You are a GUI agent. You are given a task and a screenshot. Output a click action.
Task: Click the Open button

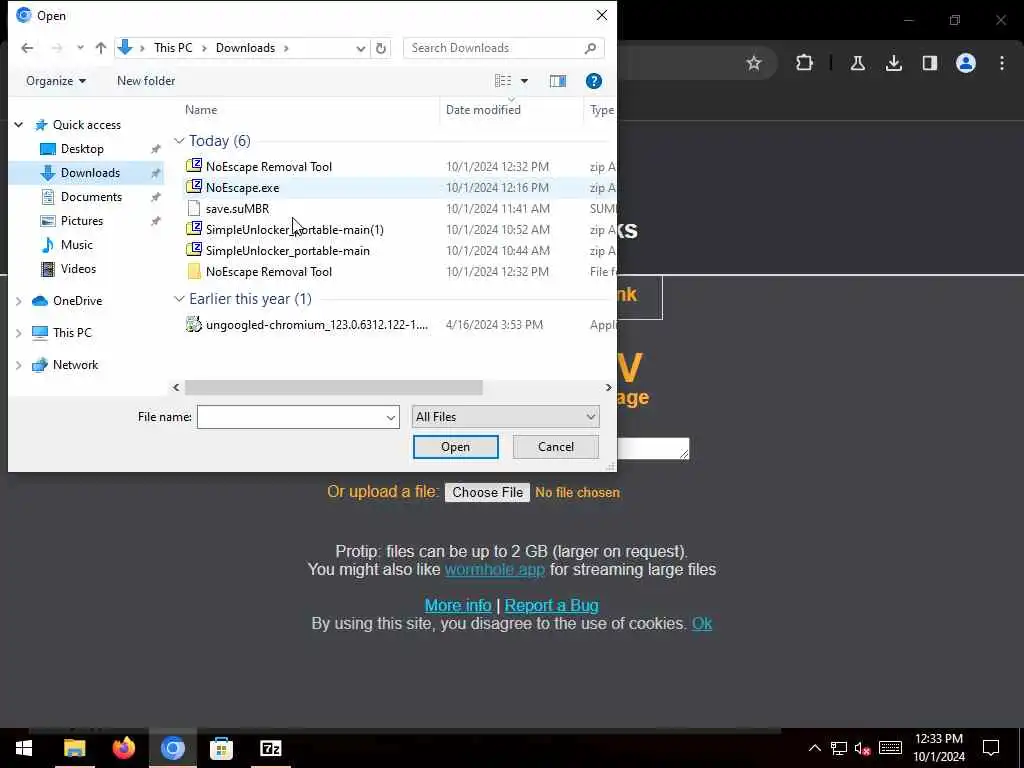click(455, 447)
